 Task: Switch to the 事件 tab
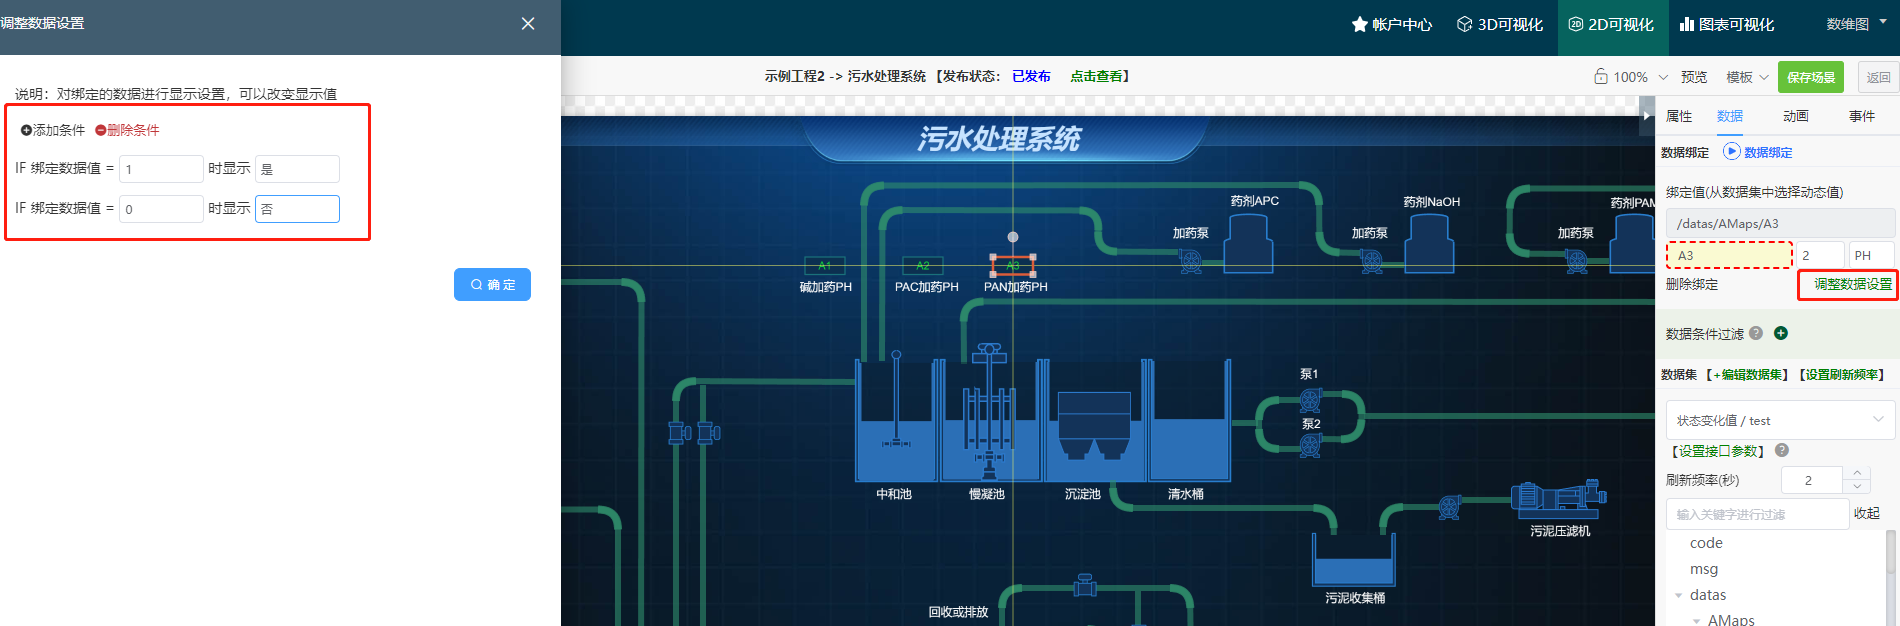click(x=1861, y=116)
